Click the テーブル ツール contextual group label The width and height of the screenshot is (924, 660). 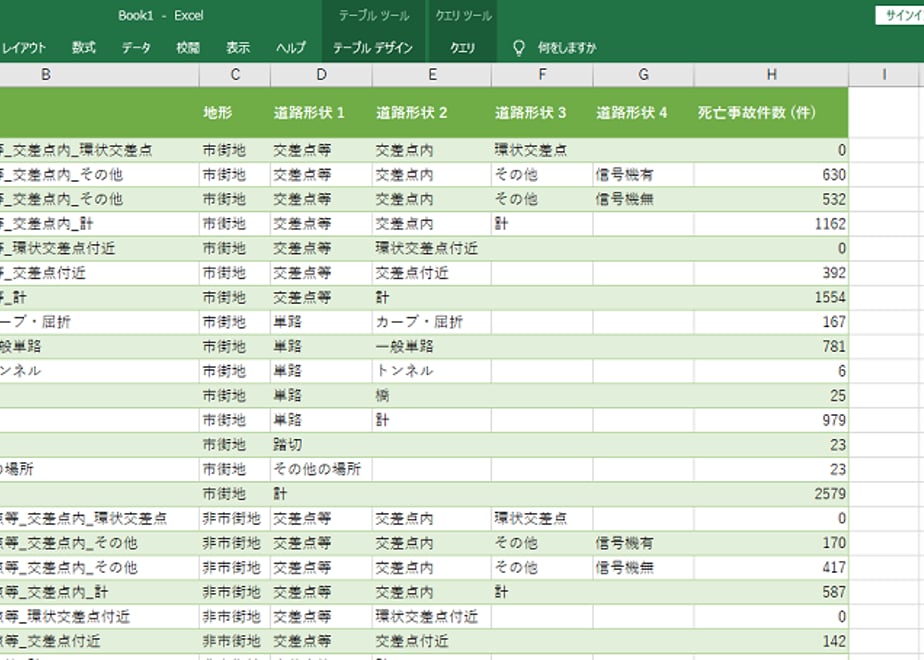click(374, 16)
